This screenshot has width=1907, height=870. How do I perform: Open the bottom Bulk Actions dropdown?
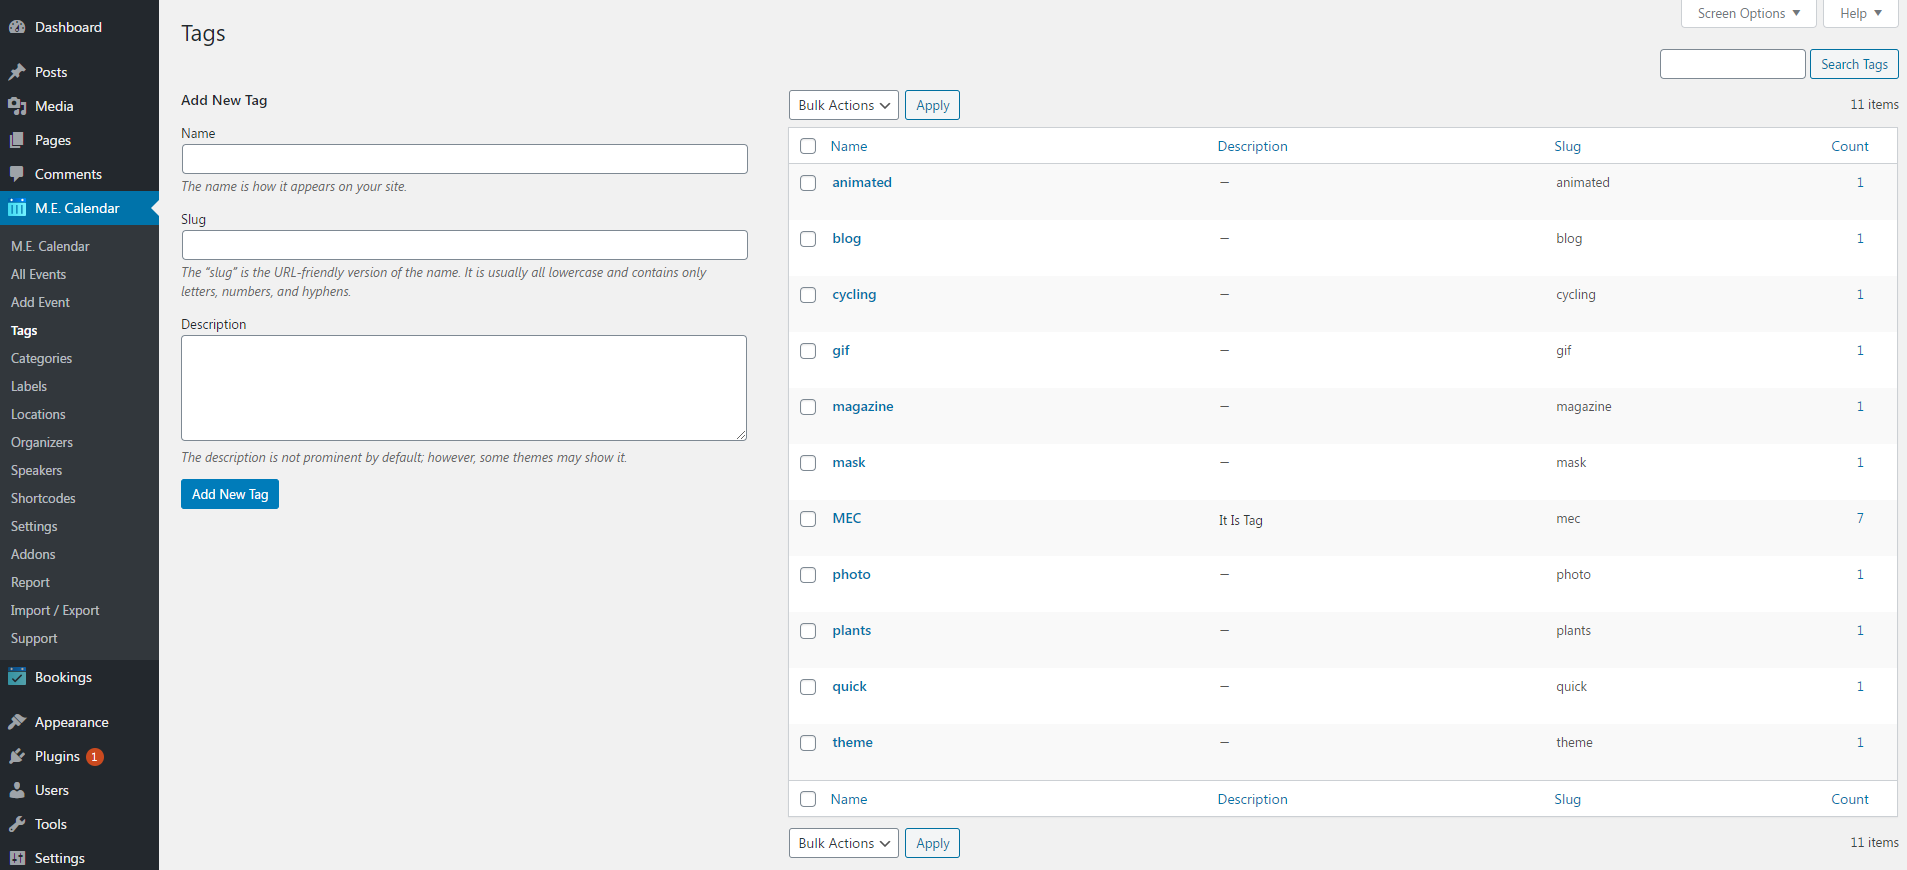coord(843,843)
